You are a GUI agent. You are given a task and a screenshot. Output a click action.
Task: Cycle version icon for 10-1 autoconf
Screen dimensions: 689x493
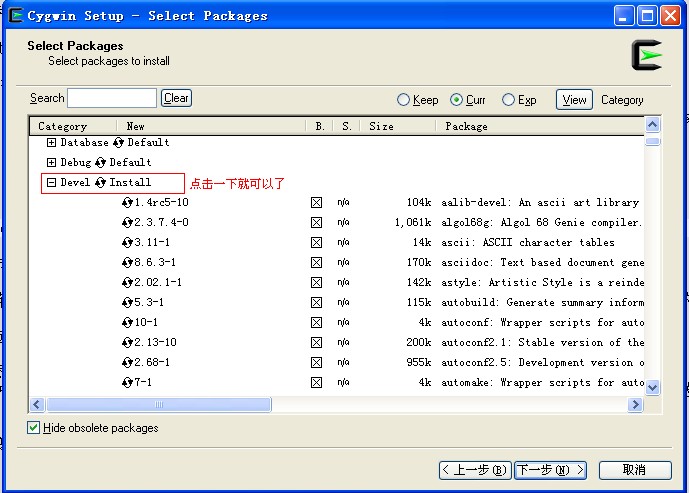pyautogui.click(x=127, y=323)
